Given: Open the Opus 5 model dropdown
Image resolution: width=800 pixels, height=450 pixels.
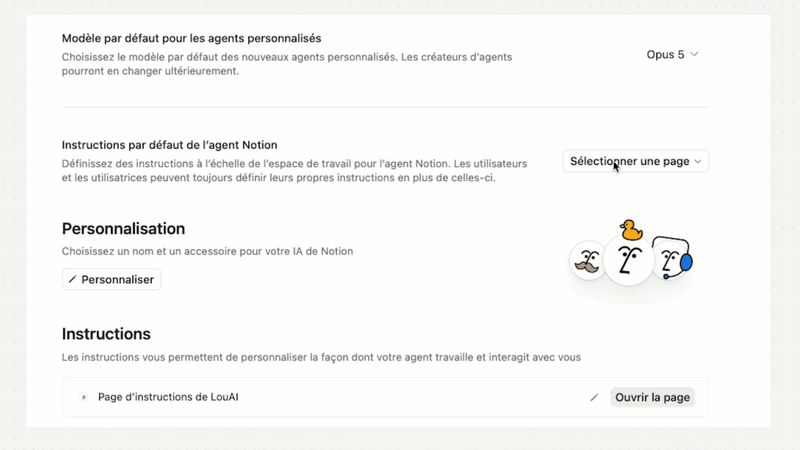Looking at the screenshot, I should pyautogui.click(x=672, y=55).
